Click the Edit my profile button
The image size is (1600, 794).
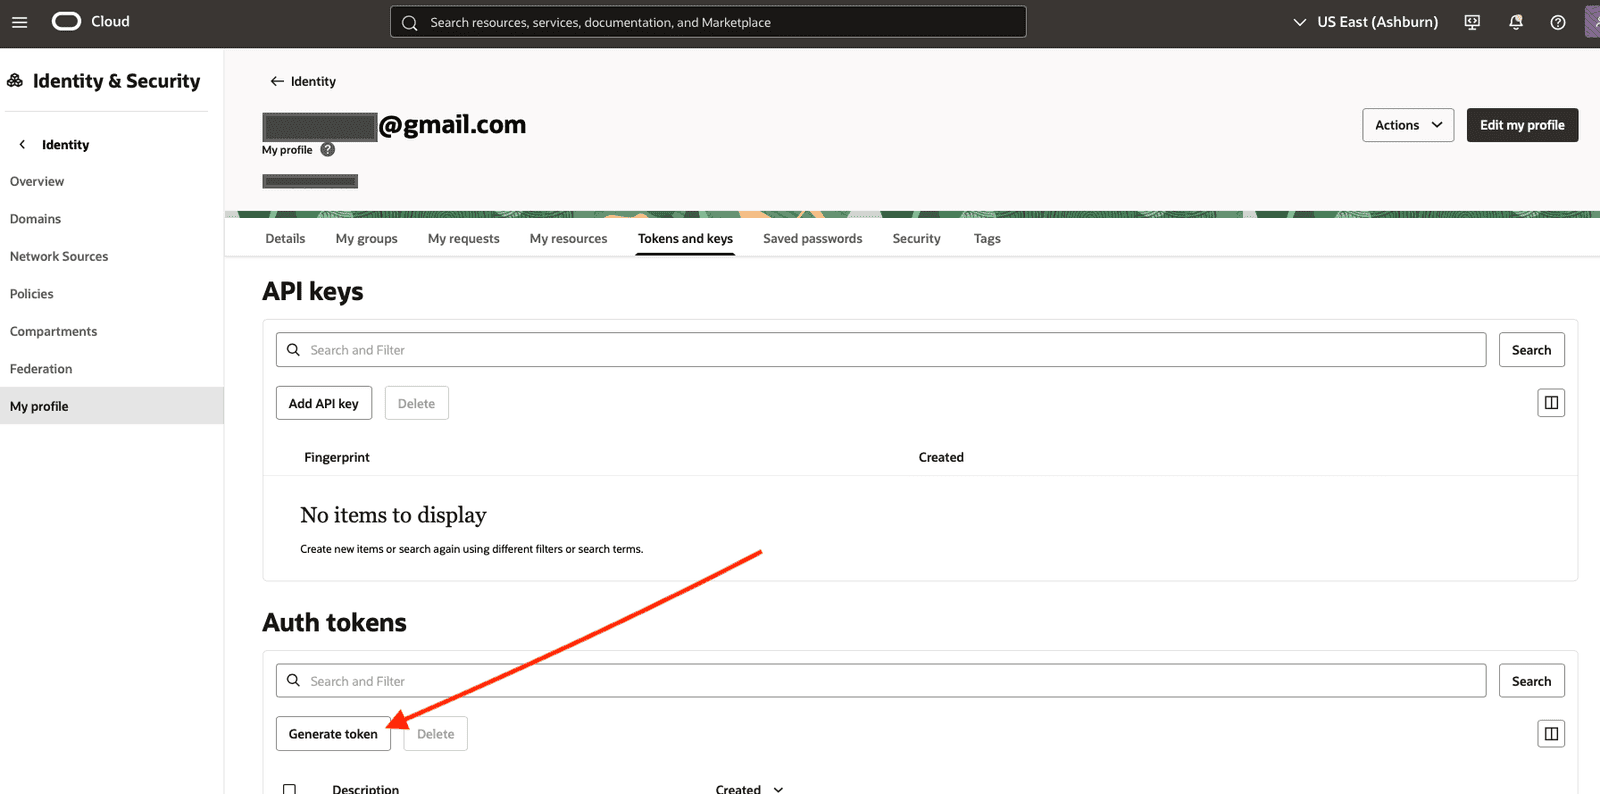(1521, 125)
